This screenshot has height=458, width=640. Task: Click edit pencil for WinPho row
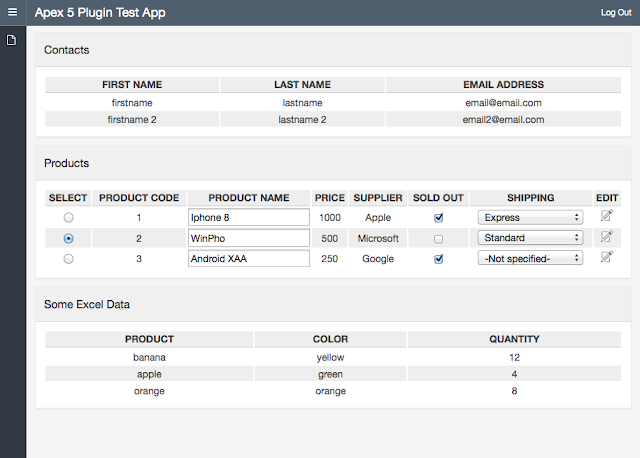pyautogui.click(x=606, y=238)
